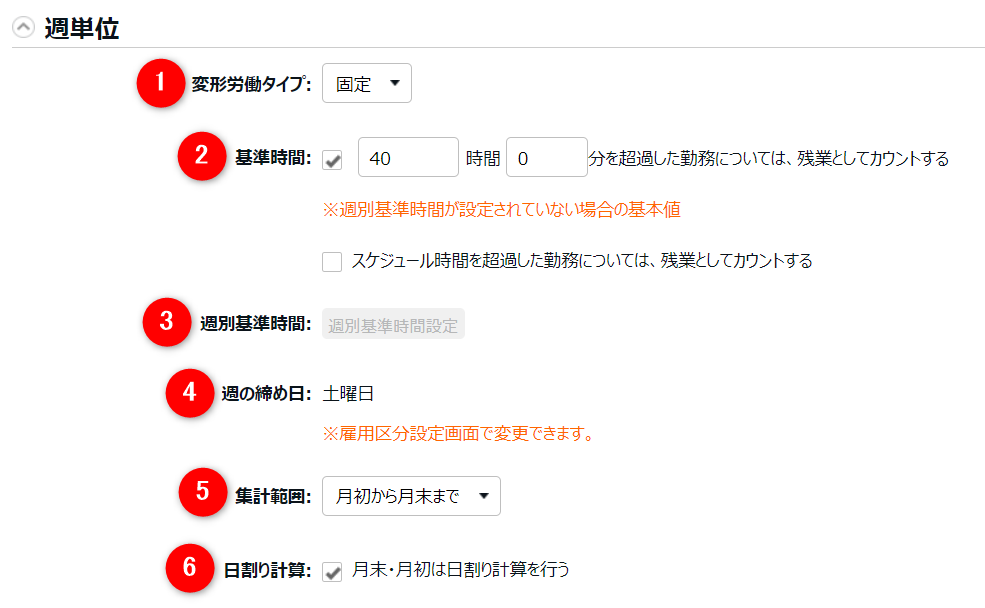Click red numbered badge 2

coord(202,157)
